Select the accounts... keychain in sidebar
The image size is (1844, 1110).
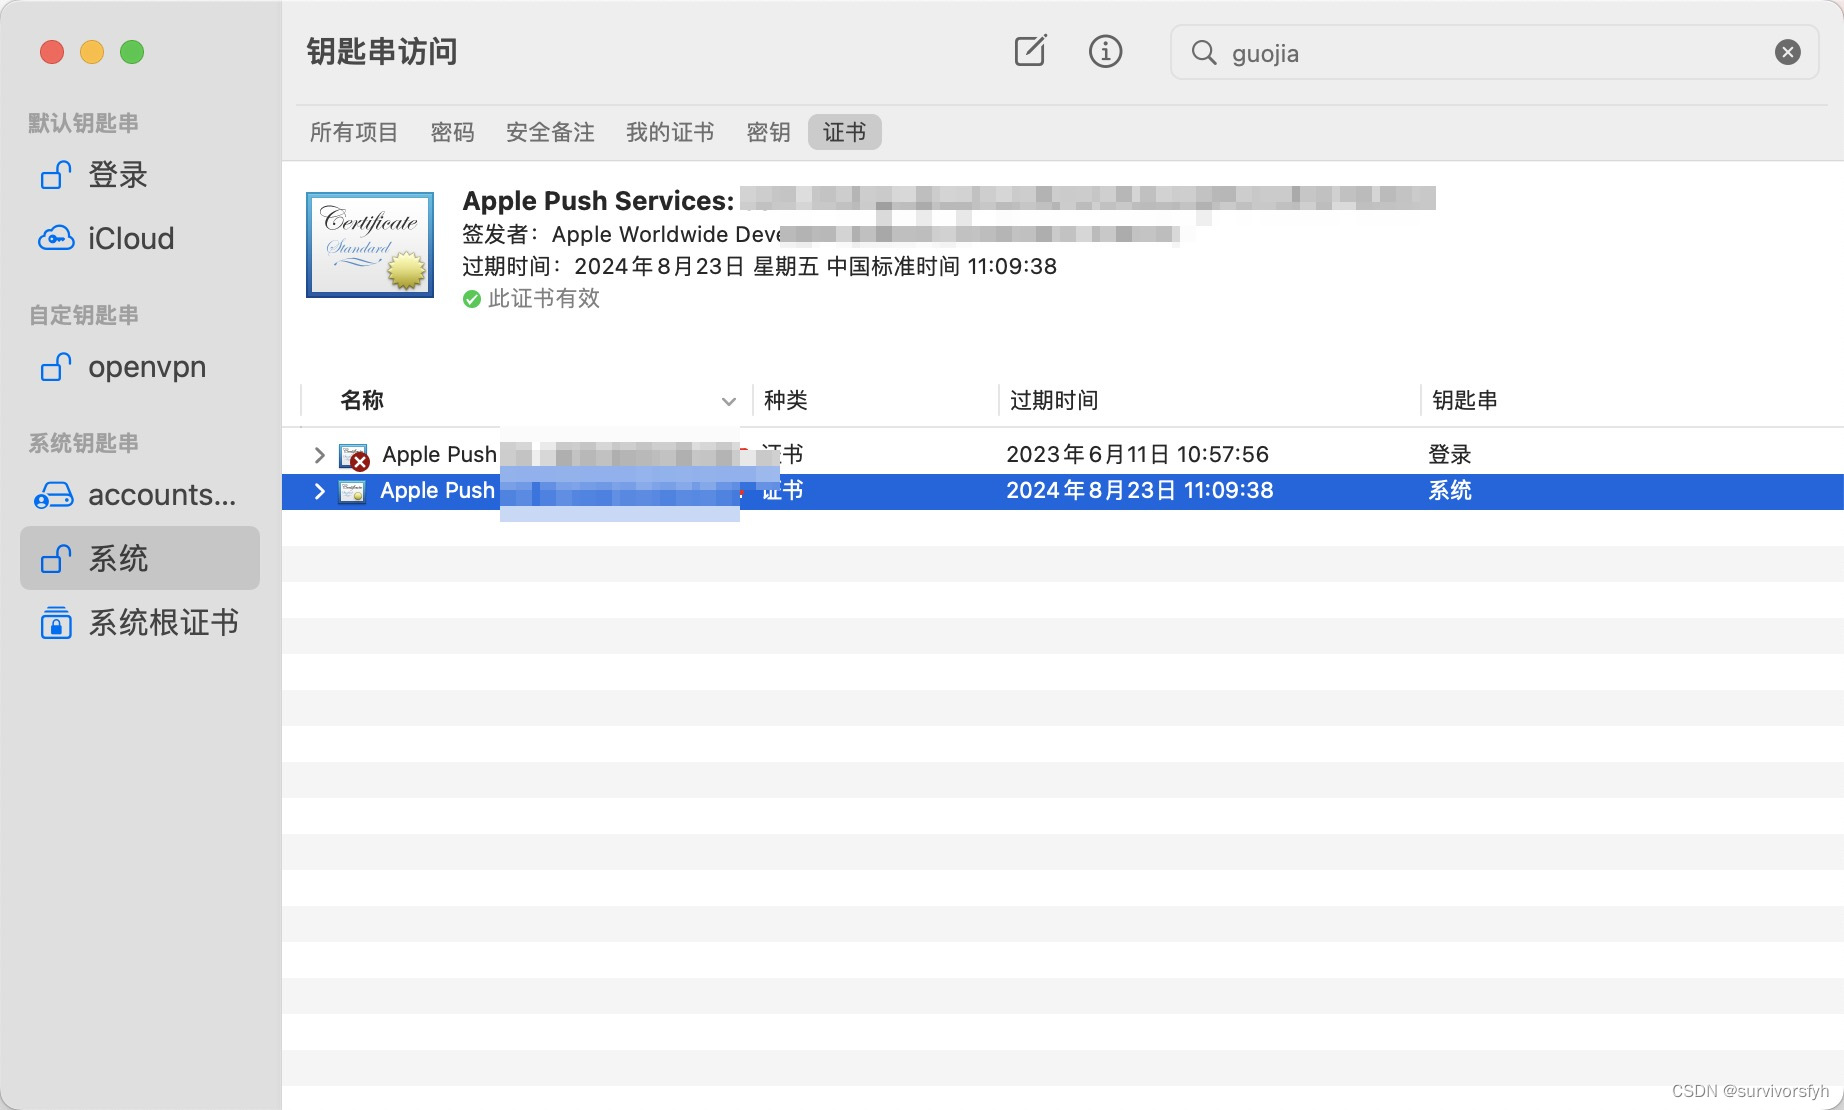click(140, 495)
